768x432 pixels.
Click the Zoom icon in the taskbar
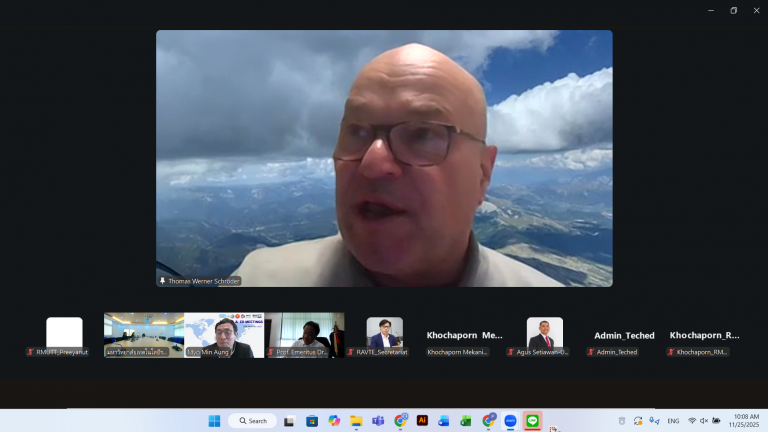(510, 421)
